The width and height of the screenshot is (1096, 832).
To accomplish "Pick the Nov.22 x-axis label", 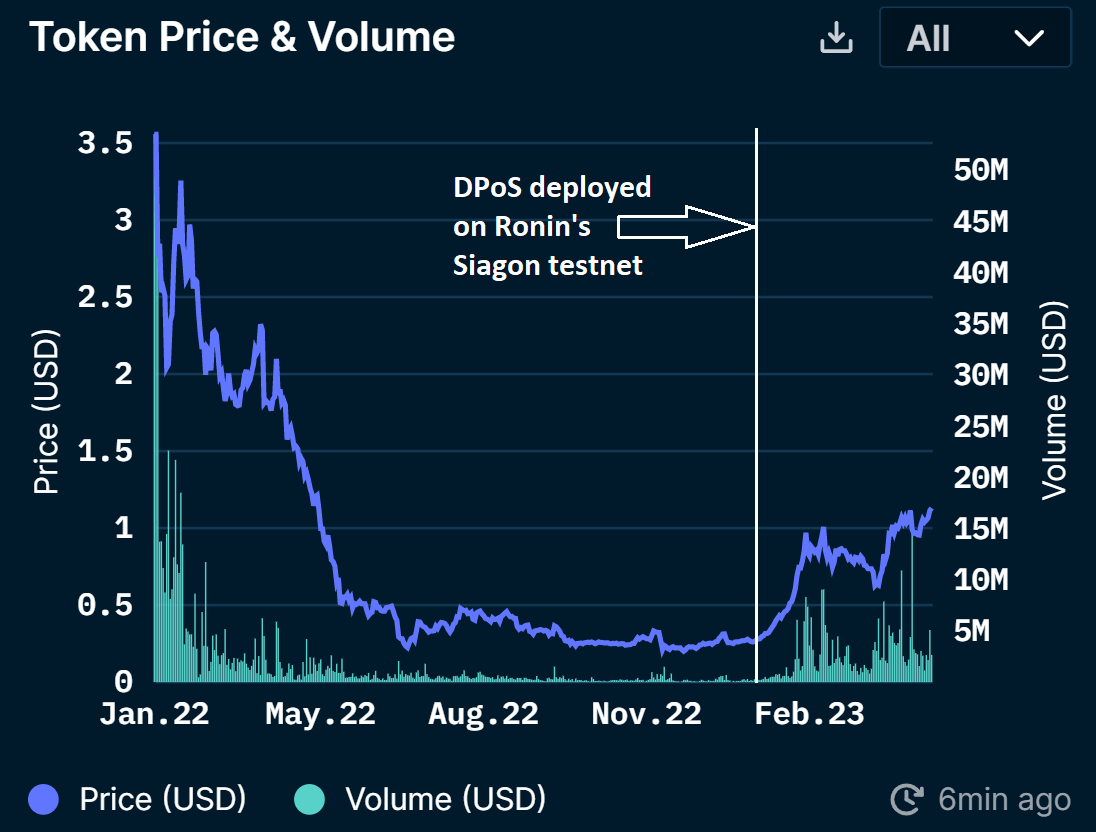I will pos(647,713).
